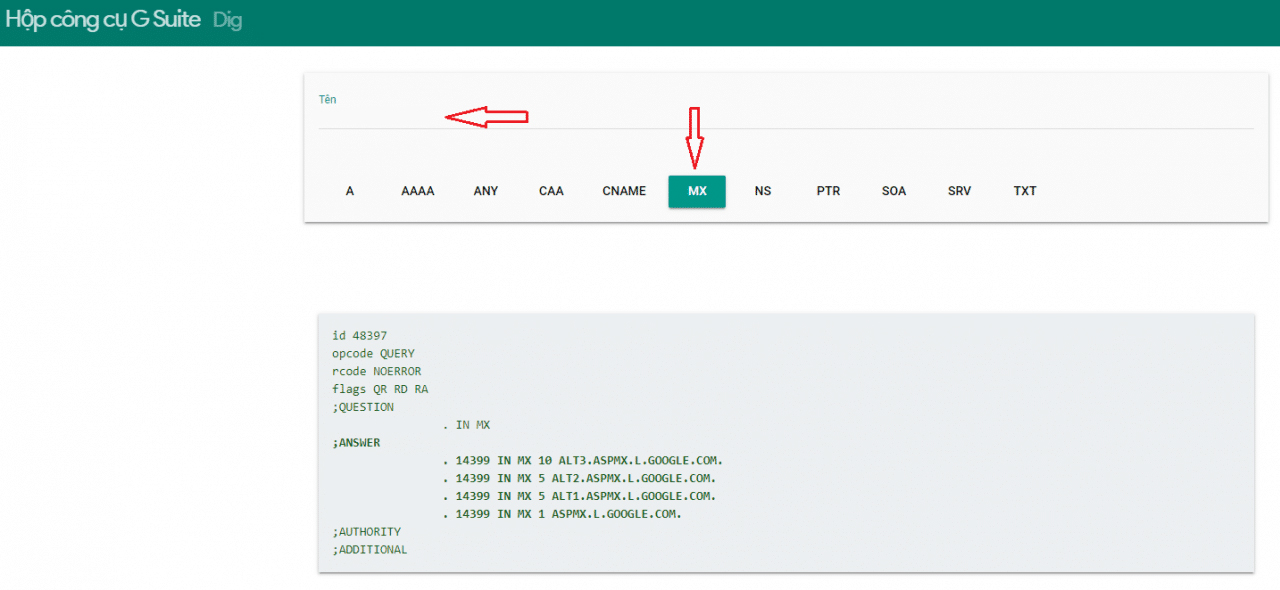
Task: Click the Dig tool title in header
Action: (x=227, y=20)
